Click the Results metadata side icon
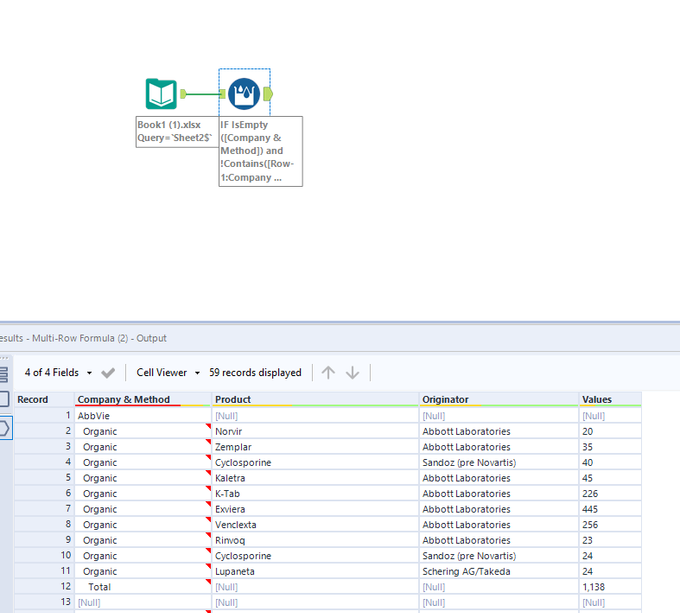Image resolution: width=680 pixels, height=613 pixels. (4, 399)
